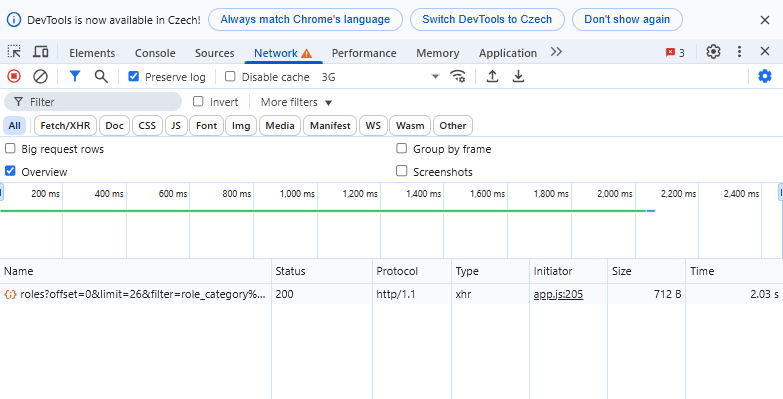The image size is (783, 399).
Task: Switch to the Console tab
Action: 155,53
